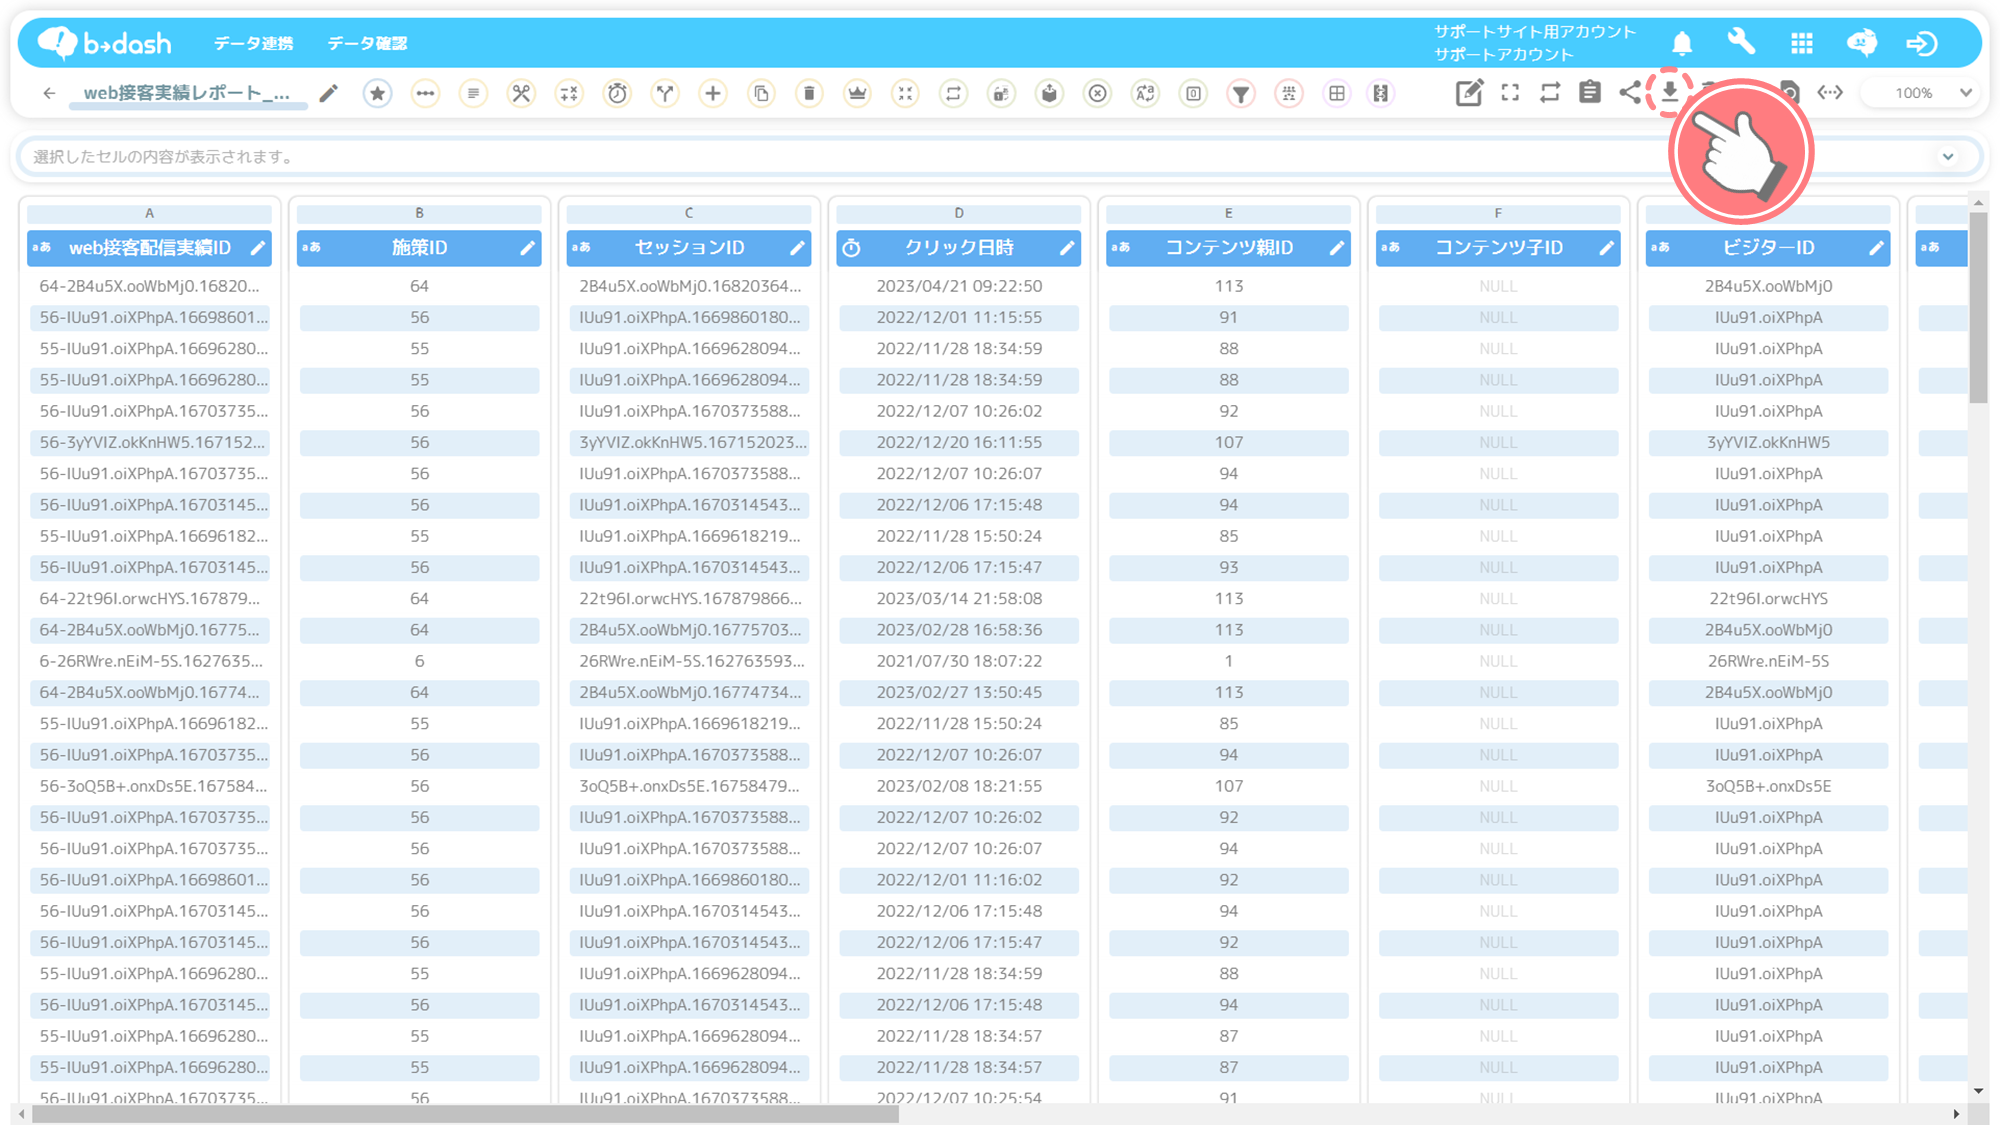Select cell 64-22t96I.orwcHYS.167879...
Viewport: 2000px width, 1125px height.
149,599
